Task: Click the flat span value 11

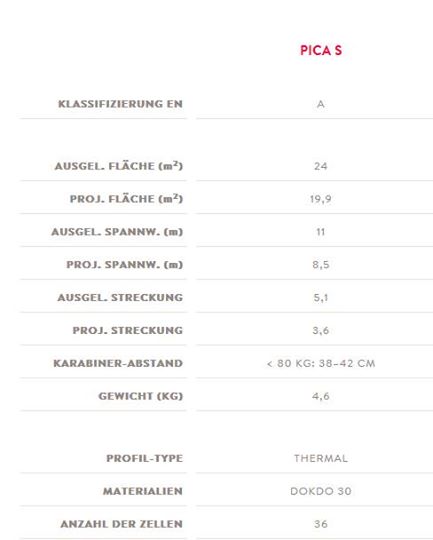Action: tap(320, 232)
